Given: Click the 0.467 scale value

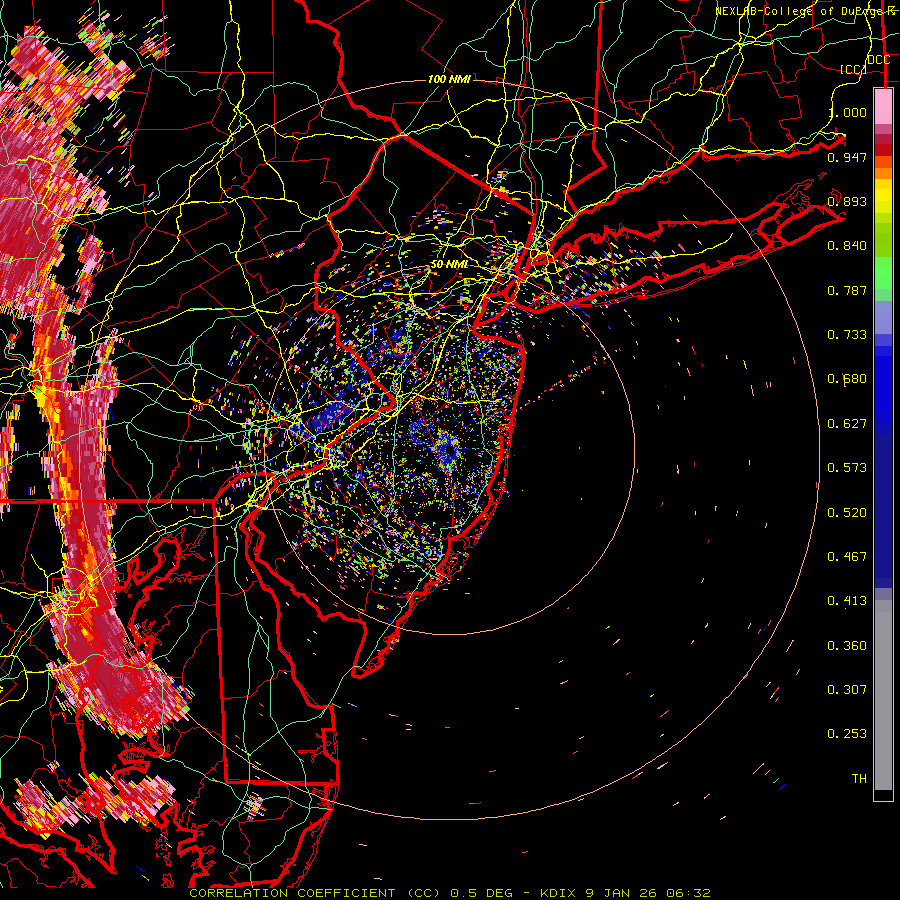Looking at the screenshot, I should [847, 557].
